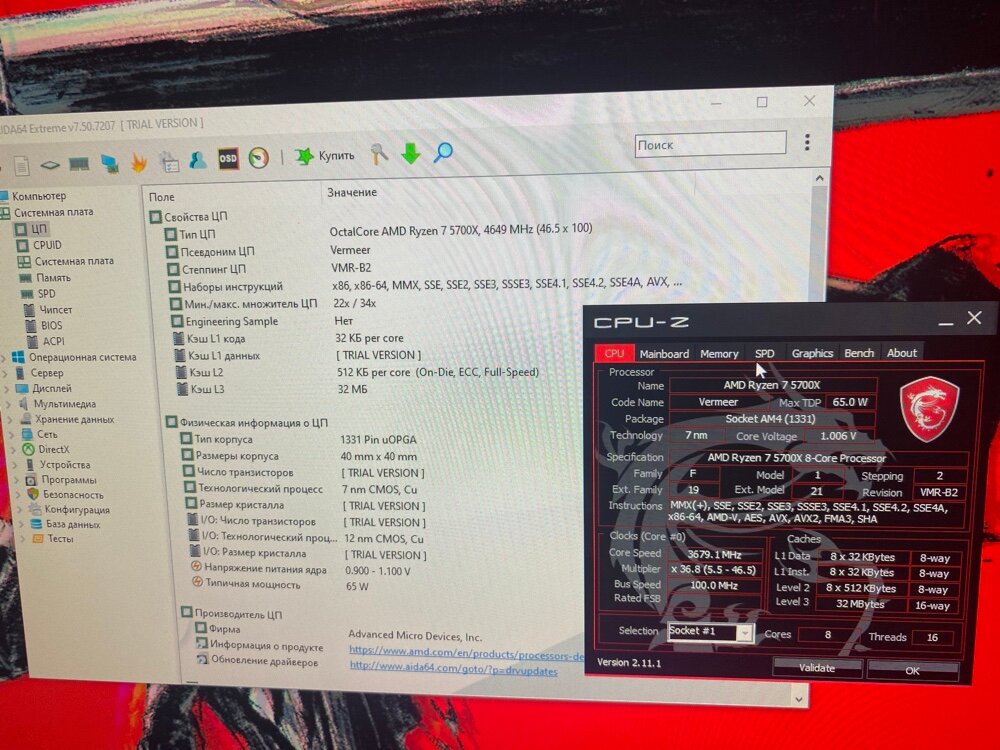
Task: Click the MSI dragon logo in CPU-Z
Action: tap(929, 409)
